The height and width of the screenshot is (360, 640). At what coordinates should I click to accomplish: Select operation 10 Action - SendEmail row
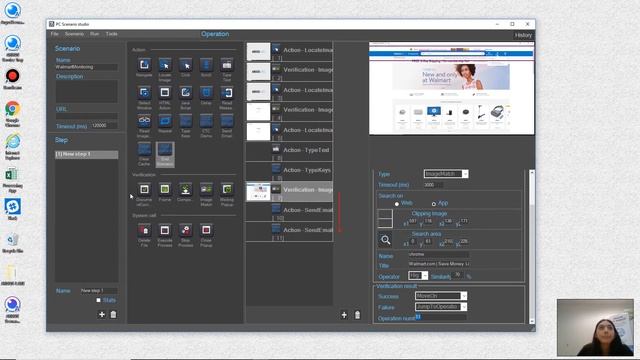(289, 211)
